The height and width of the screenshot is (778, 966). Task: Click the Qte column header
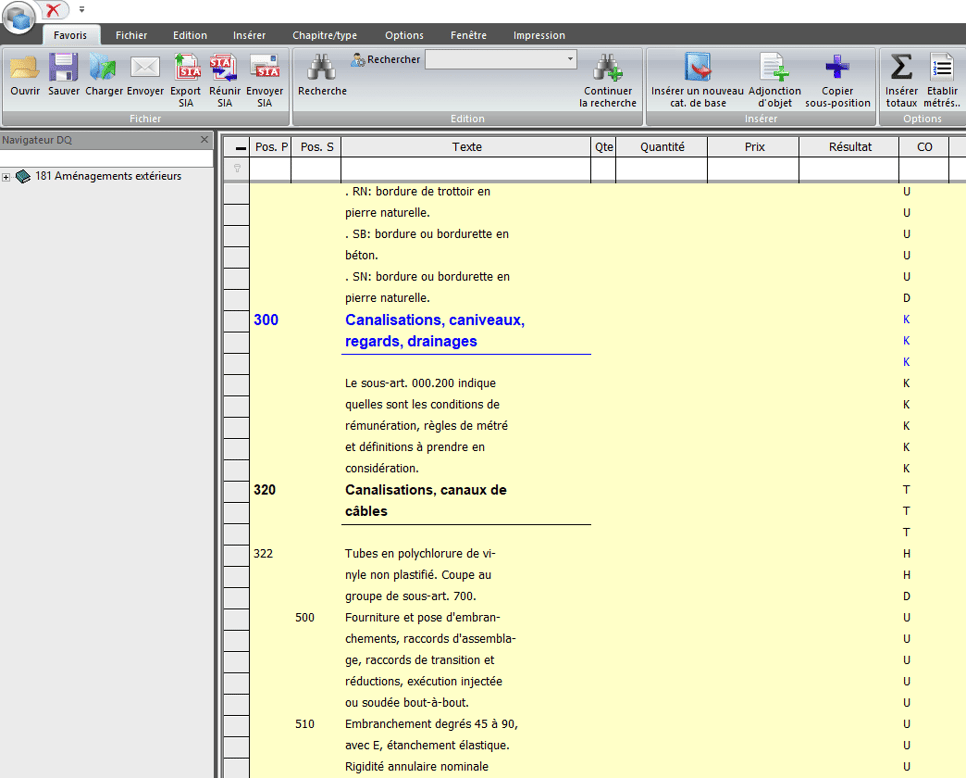(x=604, y=147)
